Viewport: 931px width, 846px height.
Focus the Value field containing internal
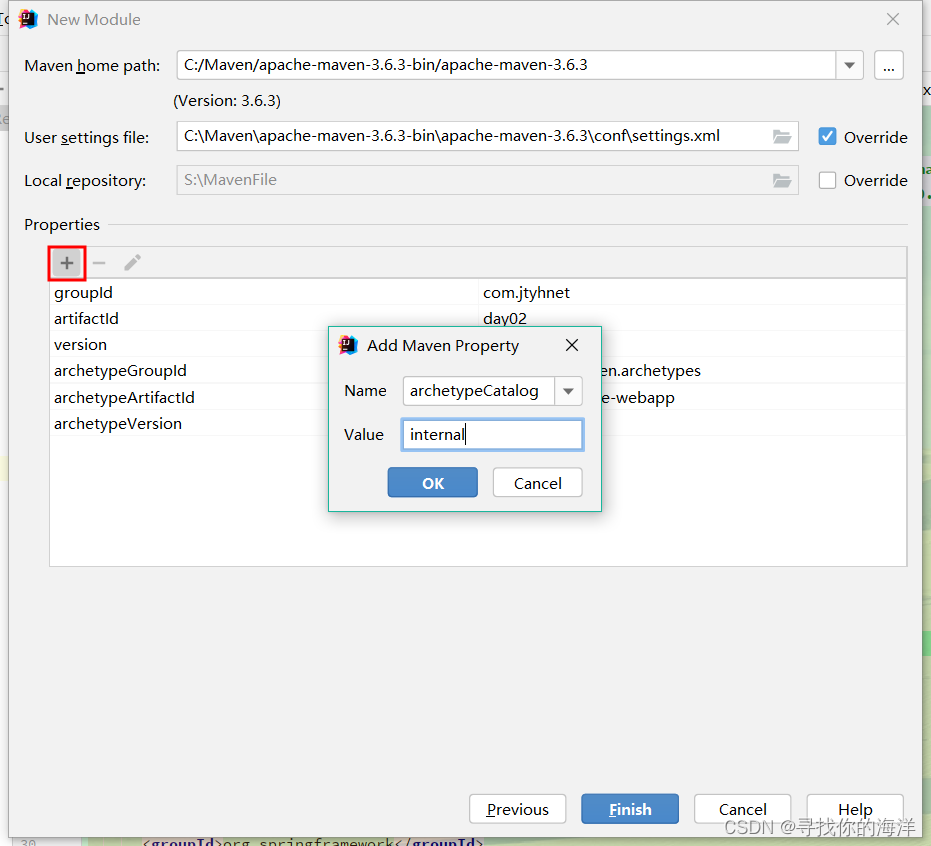pos(492,435)
